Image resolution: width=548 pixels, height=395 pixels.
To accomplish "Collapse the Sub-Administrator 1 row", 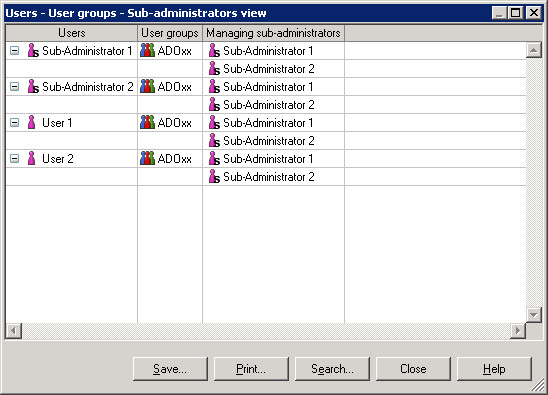I will coord(14,51).
